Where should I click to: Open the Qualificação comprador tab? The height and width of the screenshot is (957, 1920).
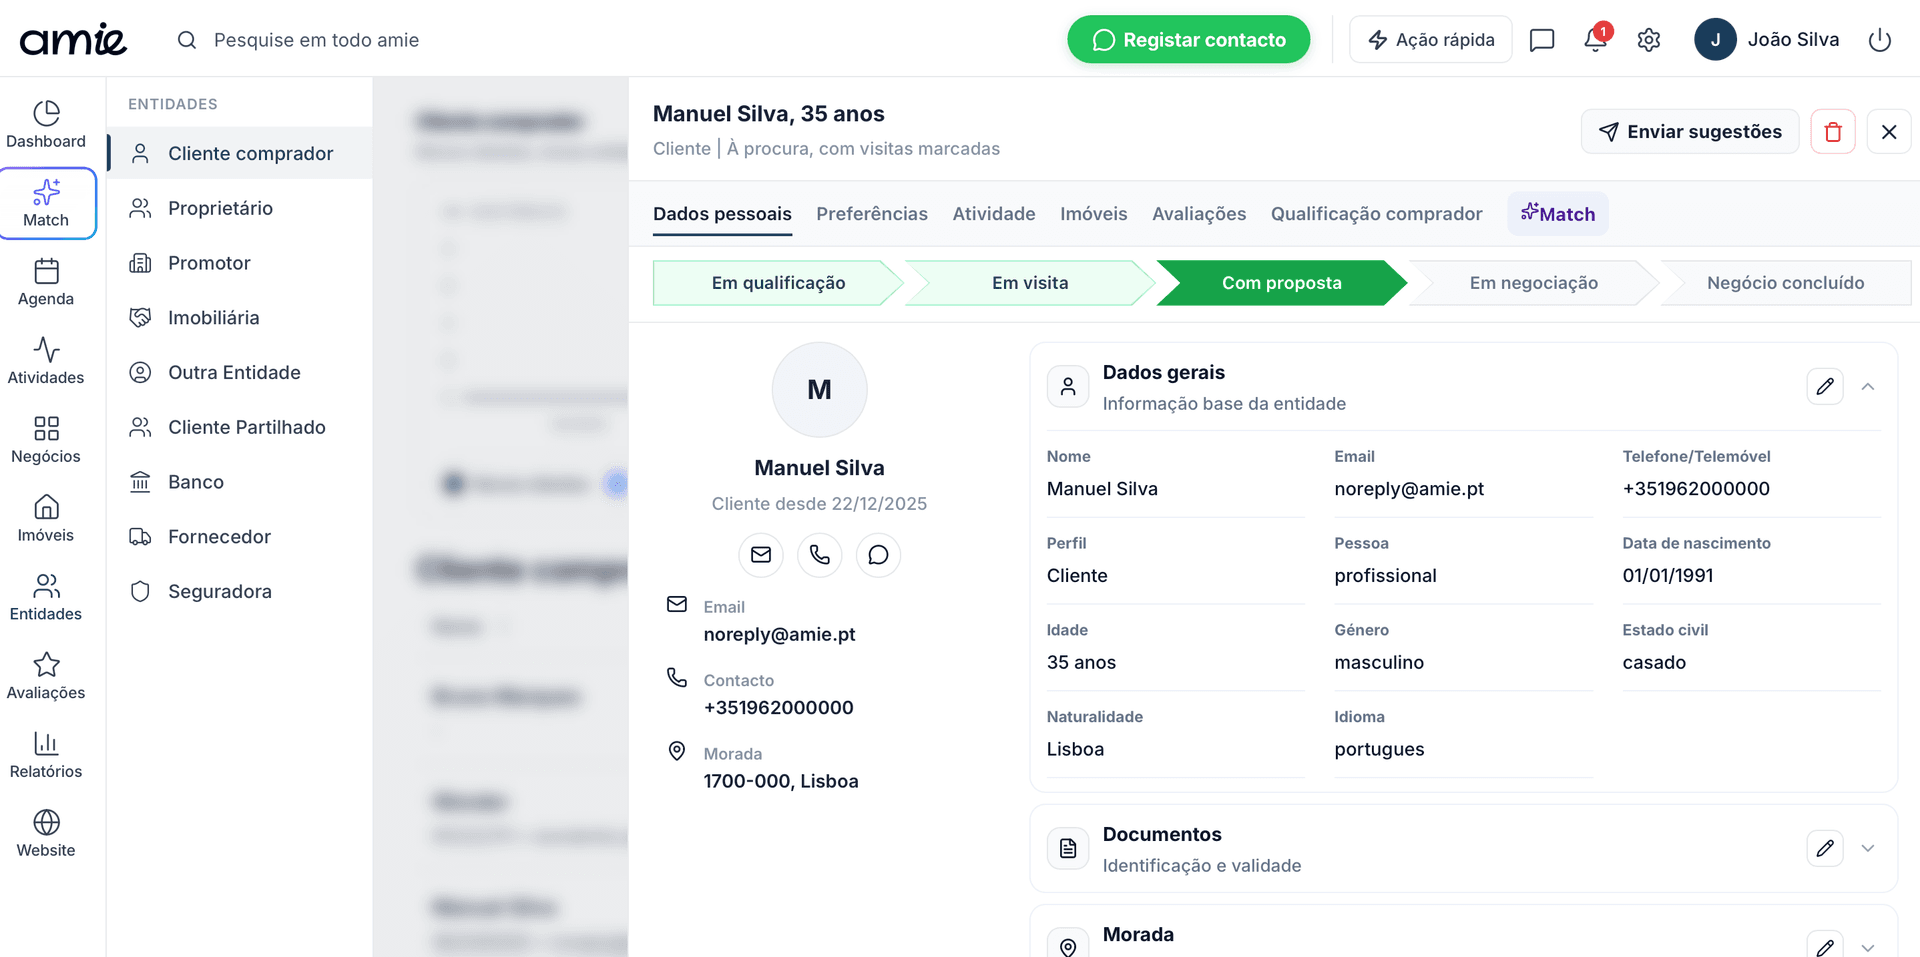tap(1376, 214)
